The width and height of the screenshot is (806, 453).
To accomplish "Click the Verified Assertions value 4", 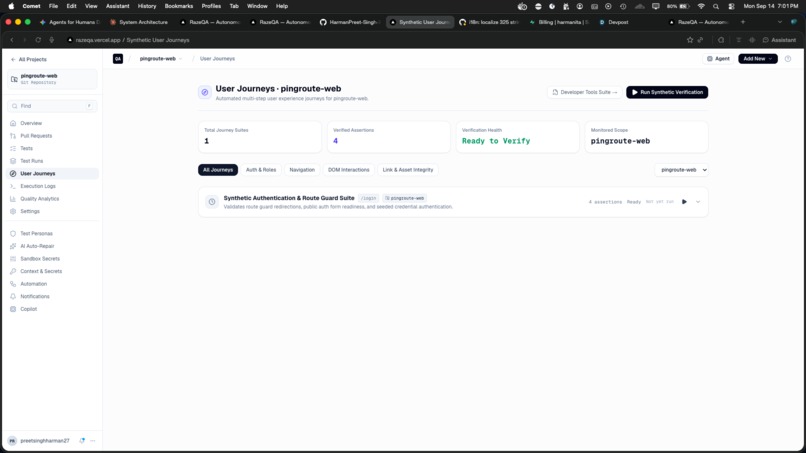I will (x=335, y=141).
